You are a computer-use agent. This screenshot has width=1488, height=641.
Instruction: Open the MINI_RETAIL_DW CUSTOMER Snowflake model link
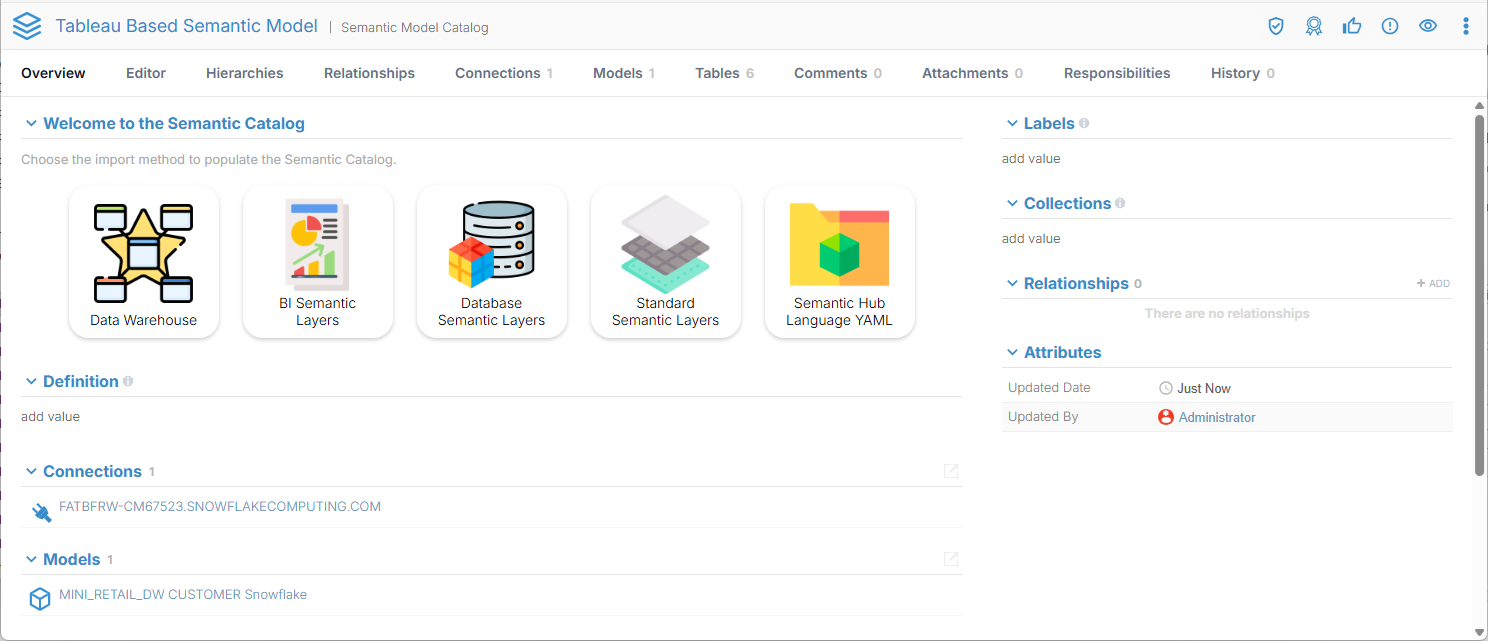183,595
